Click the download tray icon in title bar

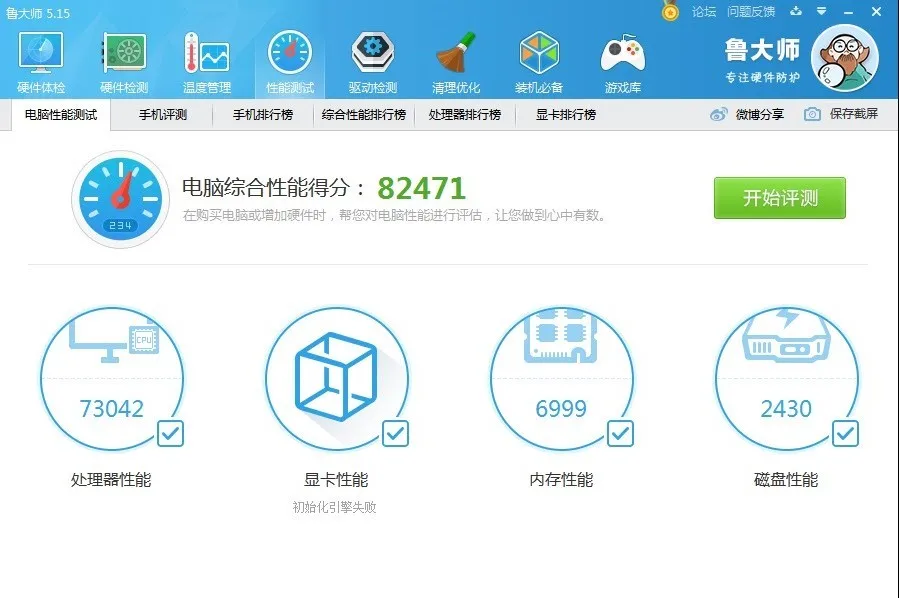[x=796, y=11]
